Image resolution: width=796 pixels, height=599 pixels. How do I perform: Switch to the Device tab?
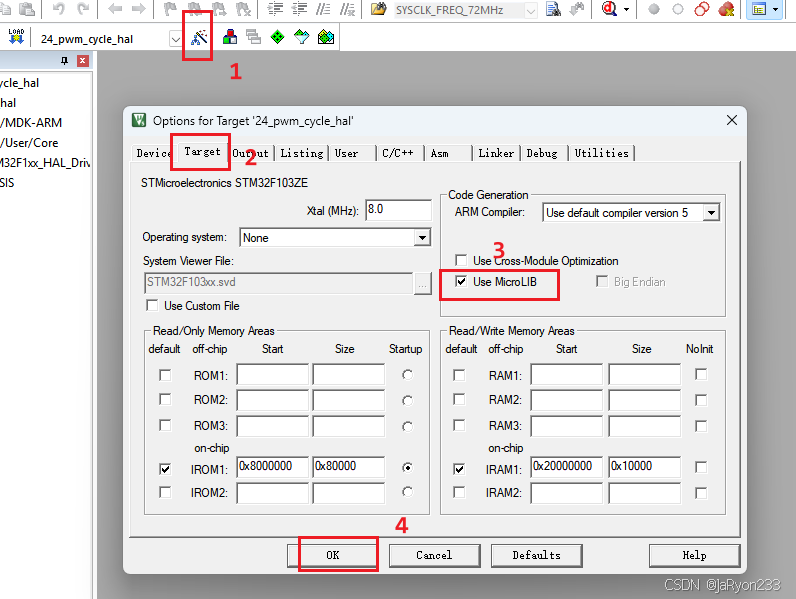point(152,153)
